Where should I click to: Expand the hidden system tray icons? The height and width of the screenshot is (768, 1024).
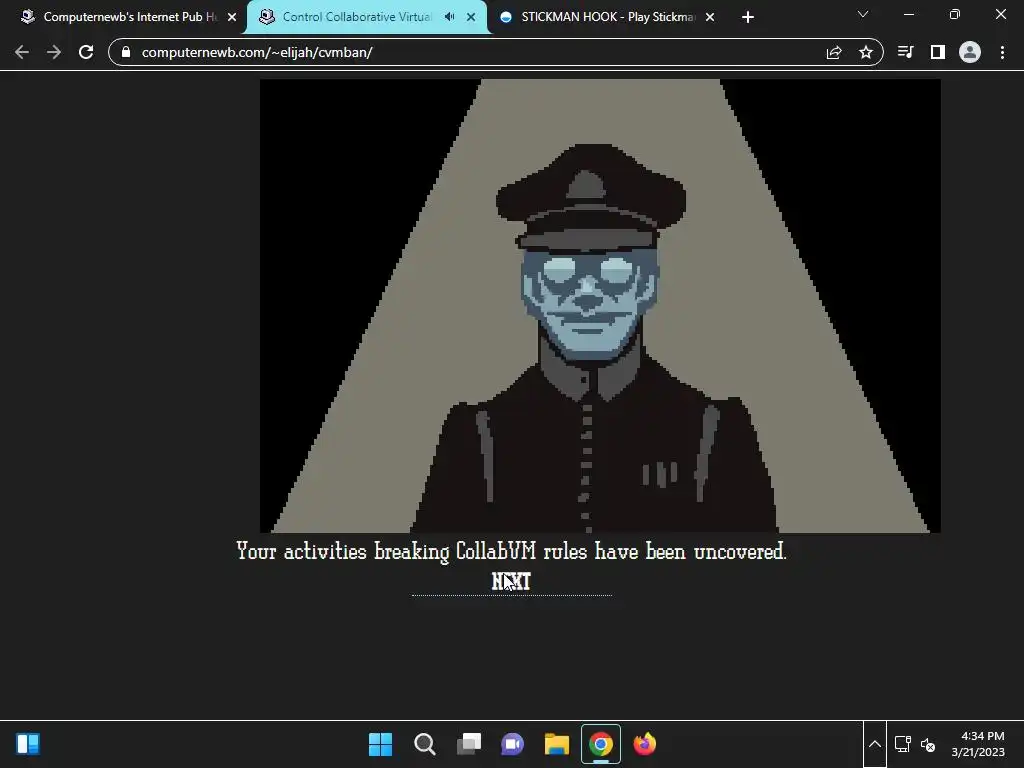coord(875,744)
